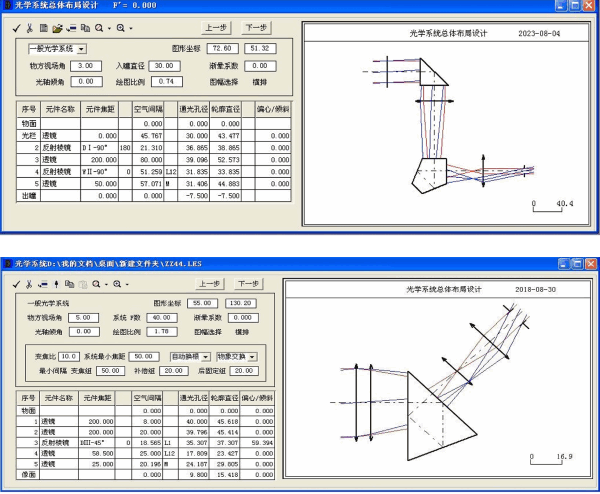This screenshot has height=494, width=600.
Task: Click the 变焦比 field showing 10.0
Action: pyautogui.click(x=68, y=356)
